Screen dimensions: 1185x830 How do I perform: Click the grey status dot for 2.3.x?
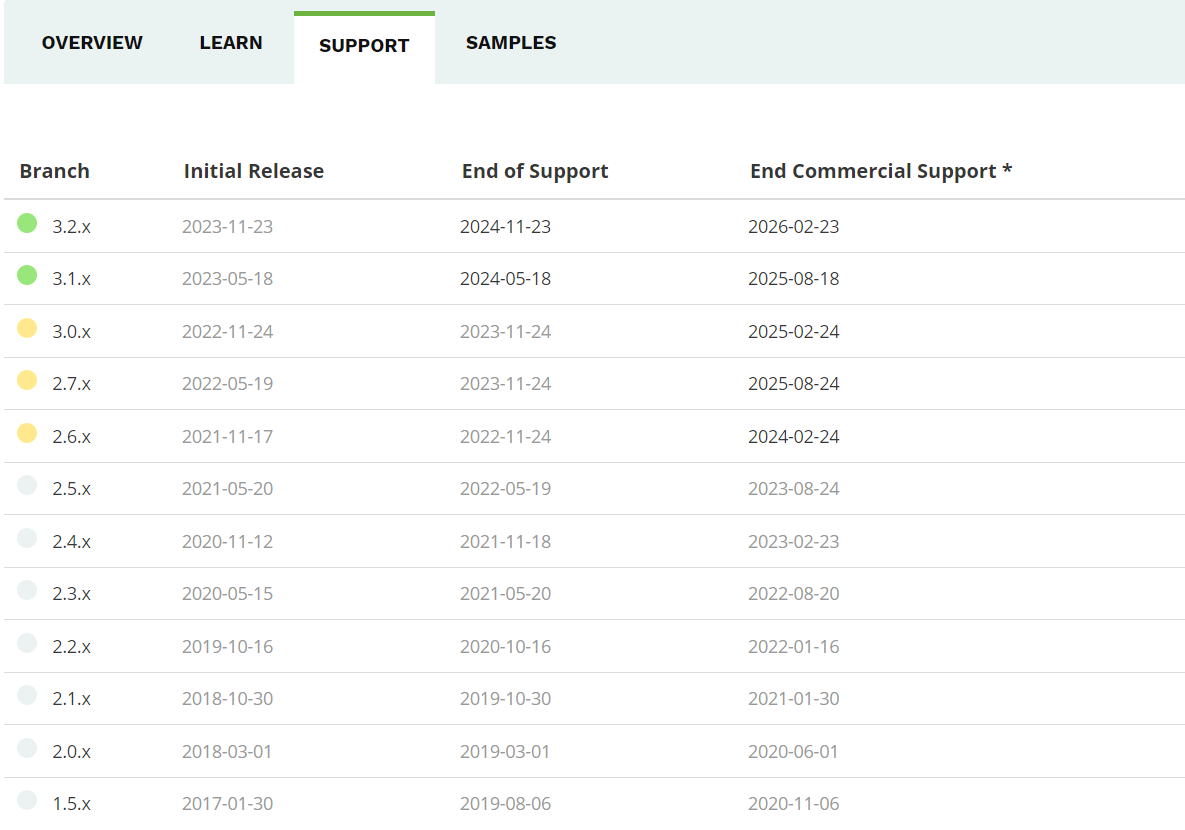(27, 590)
